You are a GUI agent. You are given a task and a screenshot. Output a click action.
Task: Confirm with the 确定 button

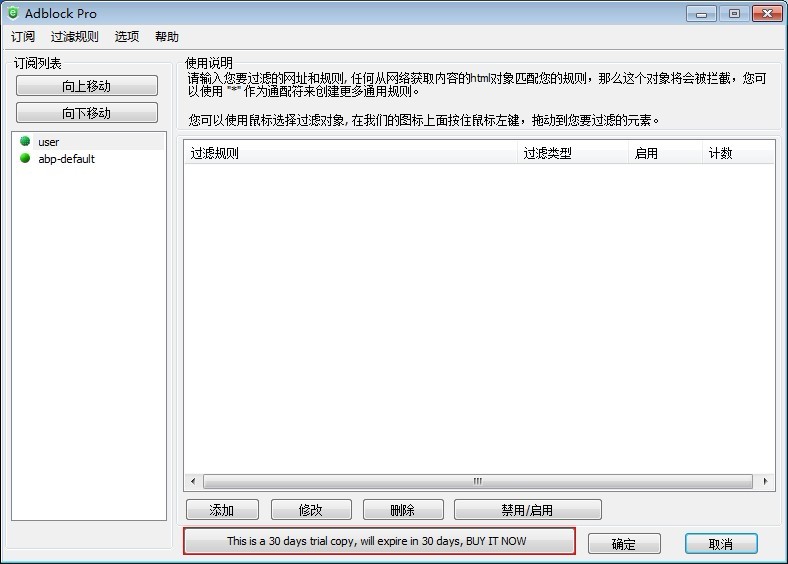click(x=624, y=544)
